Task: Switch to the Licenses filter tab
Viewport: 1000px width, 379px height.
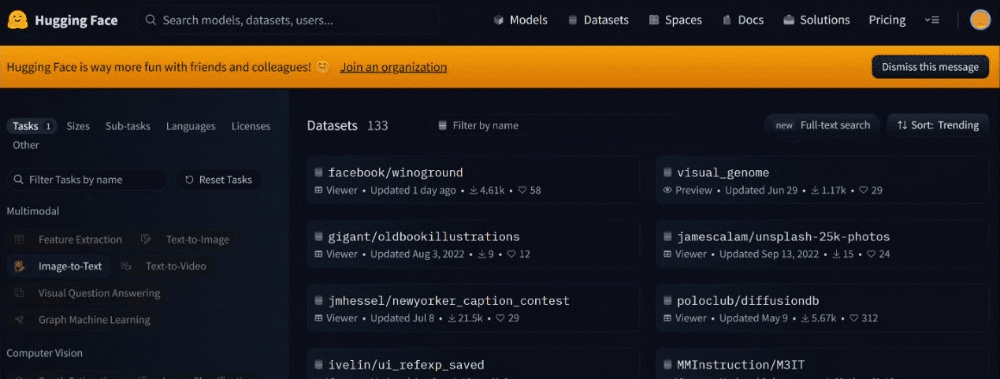Action: [251, 126]
